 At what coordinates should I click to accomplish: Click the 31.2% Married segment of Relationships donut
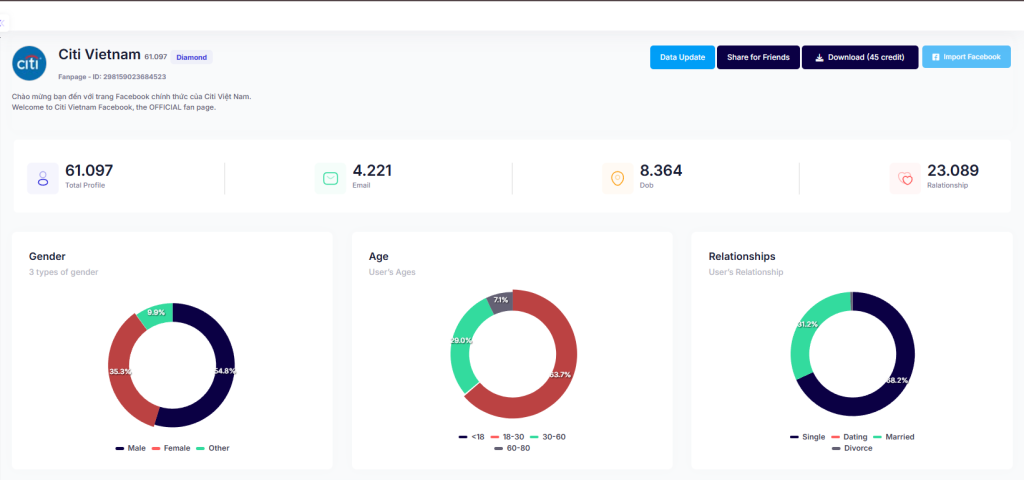(805, 327)
